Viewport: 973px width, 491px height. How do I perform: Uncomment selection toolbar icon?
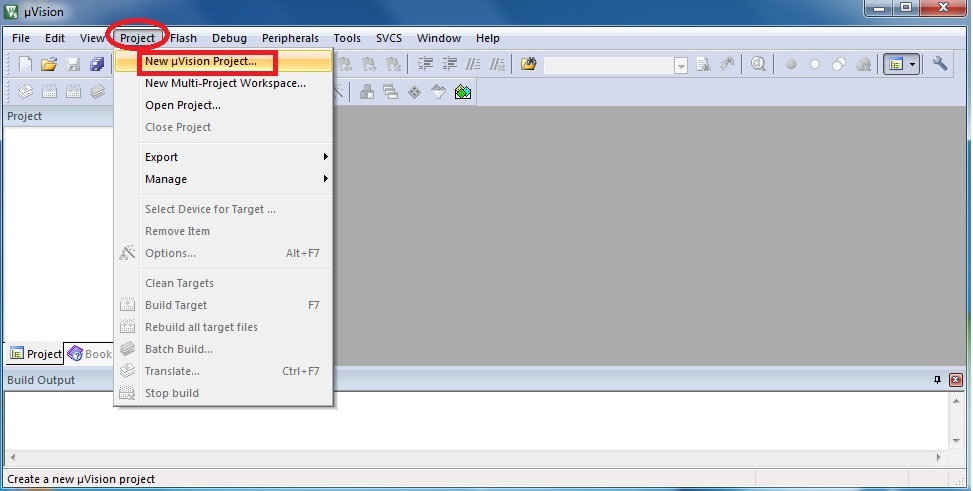tap(497, 64)
